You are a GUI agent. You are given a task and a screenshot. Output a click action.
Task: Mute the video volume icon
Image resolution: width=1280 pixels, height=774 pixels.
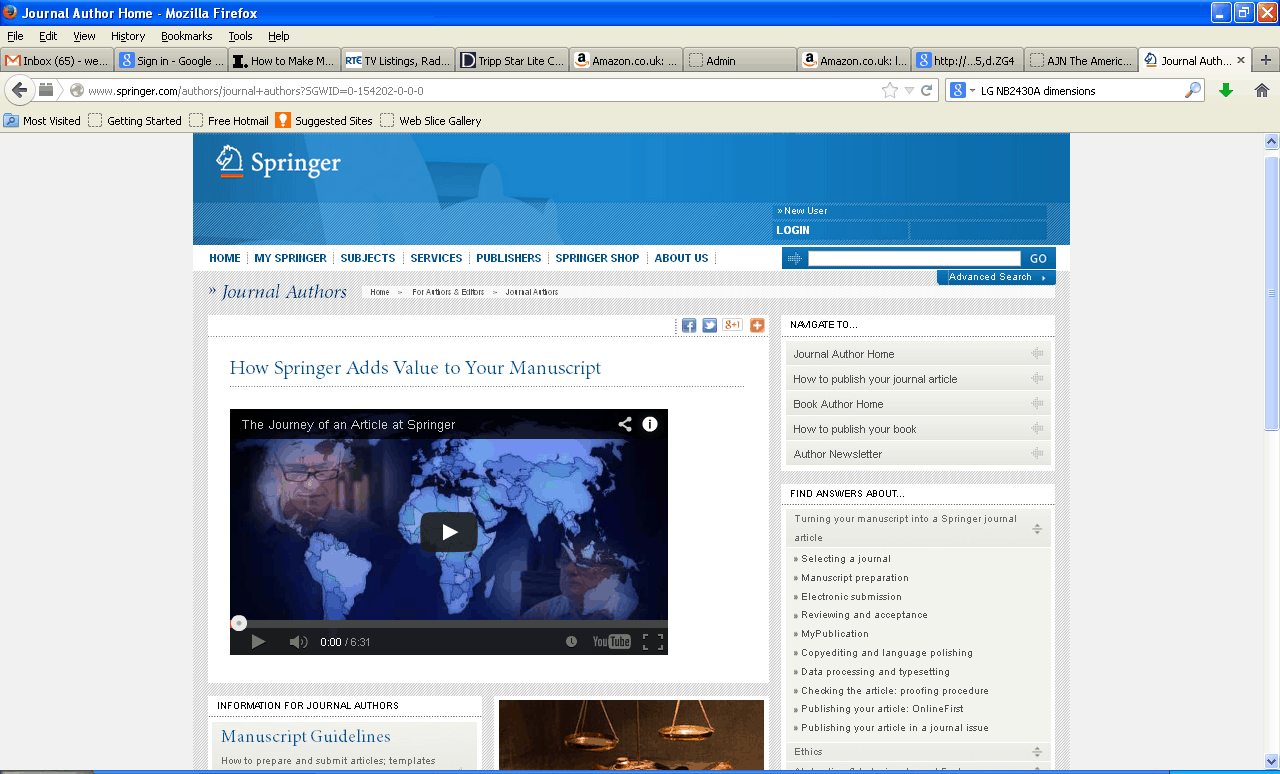298,642
